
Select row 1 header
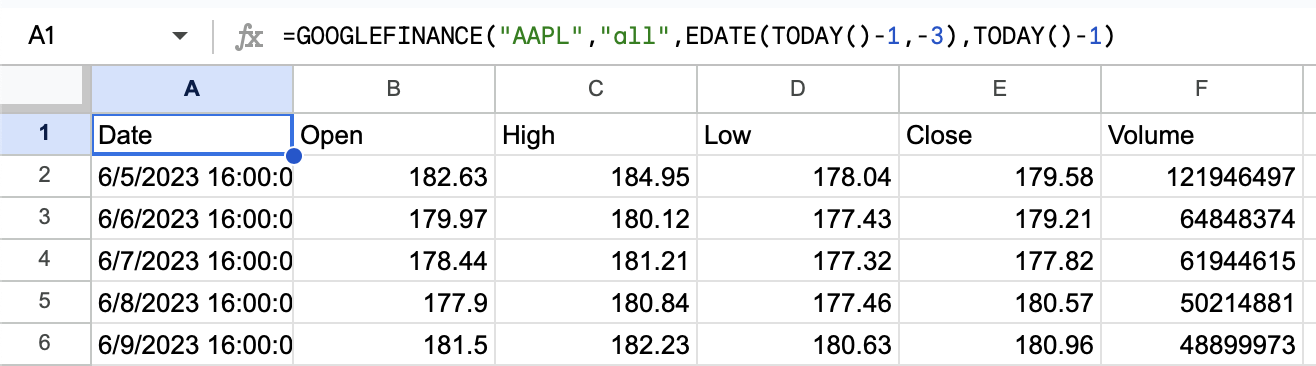tap(45, 134)
